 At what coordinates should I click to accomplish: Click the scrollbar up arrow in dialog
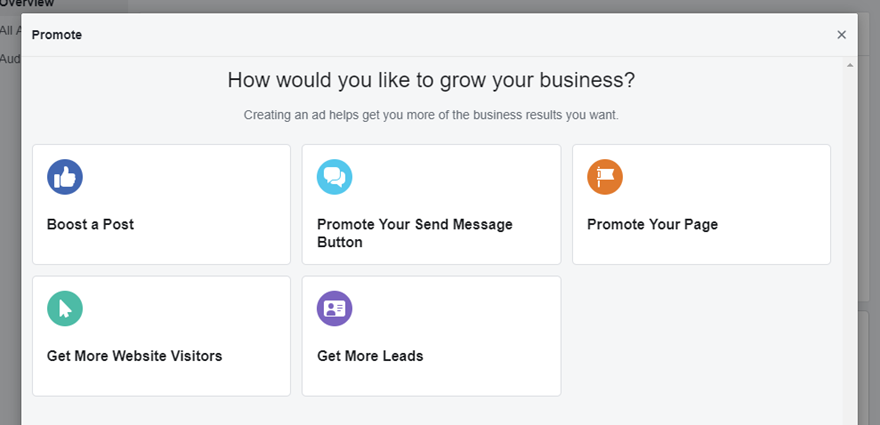point(850,65)
